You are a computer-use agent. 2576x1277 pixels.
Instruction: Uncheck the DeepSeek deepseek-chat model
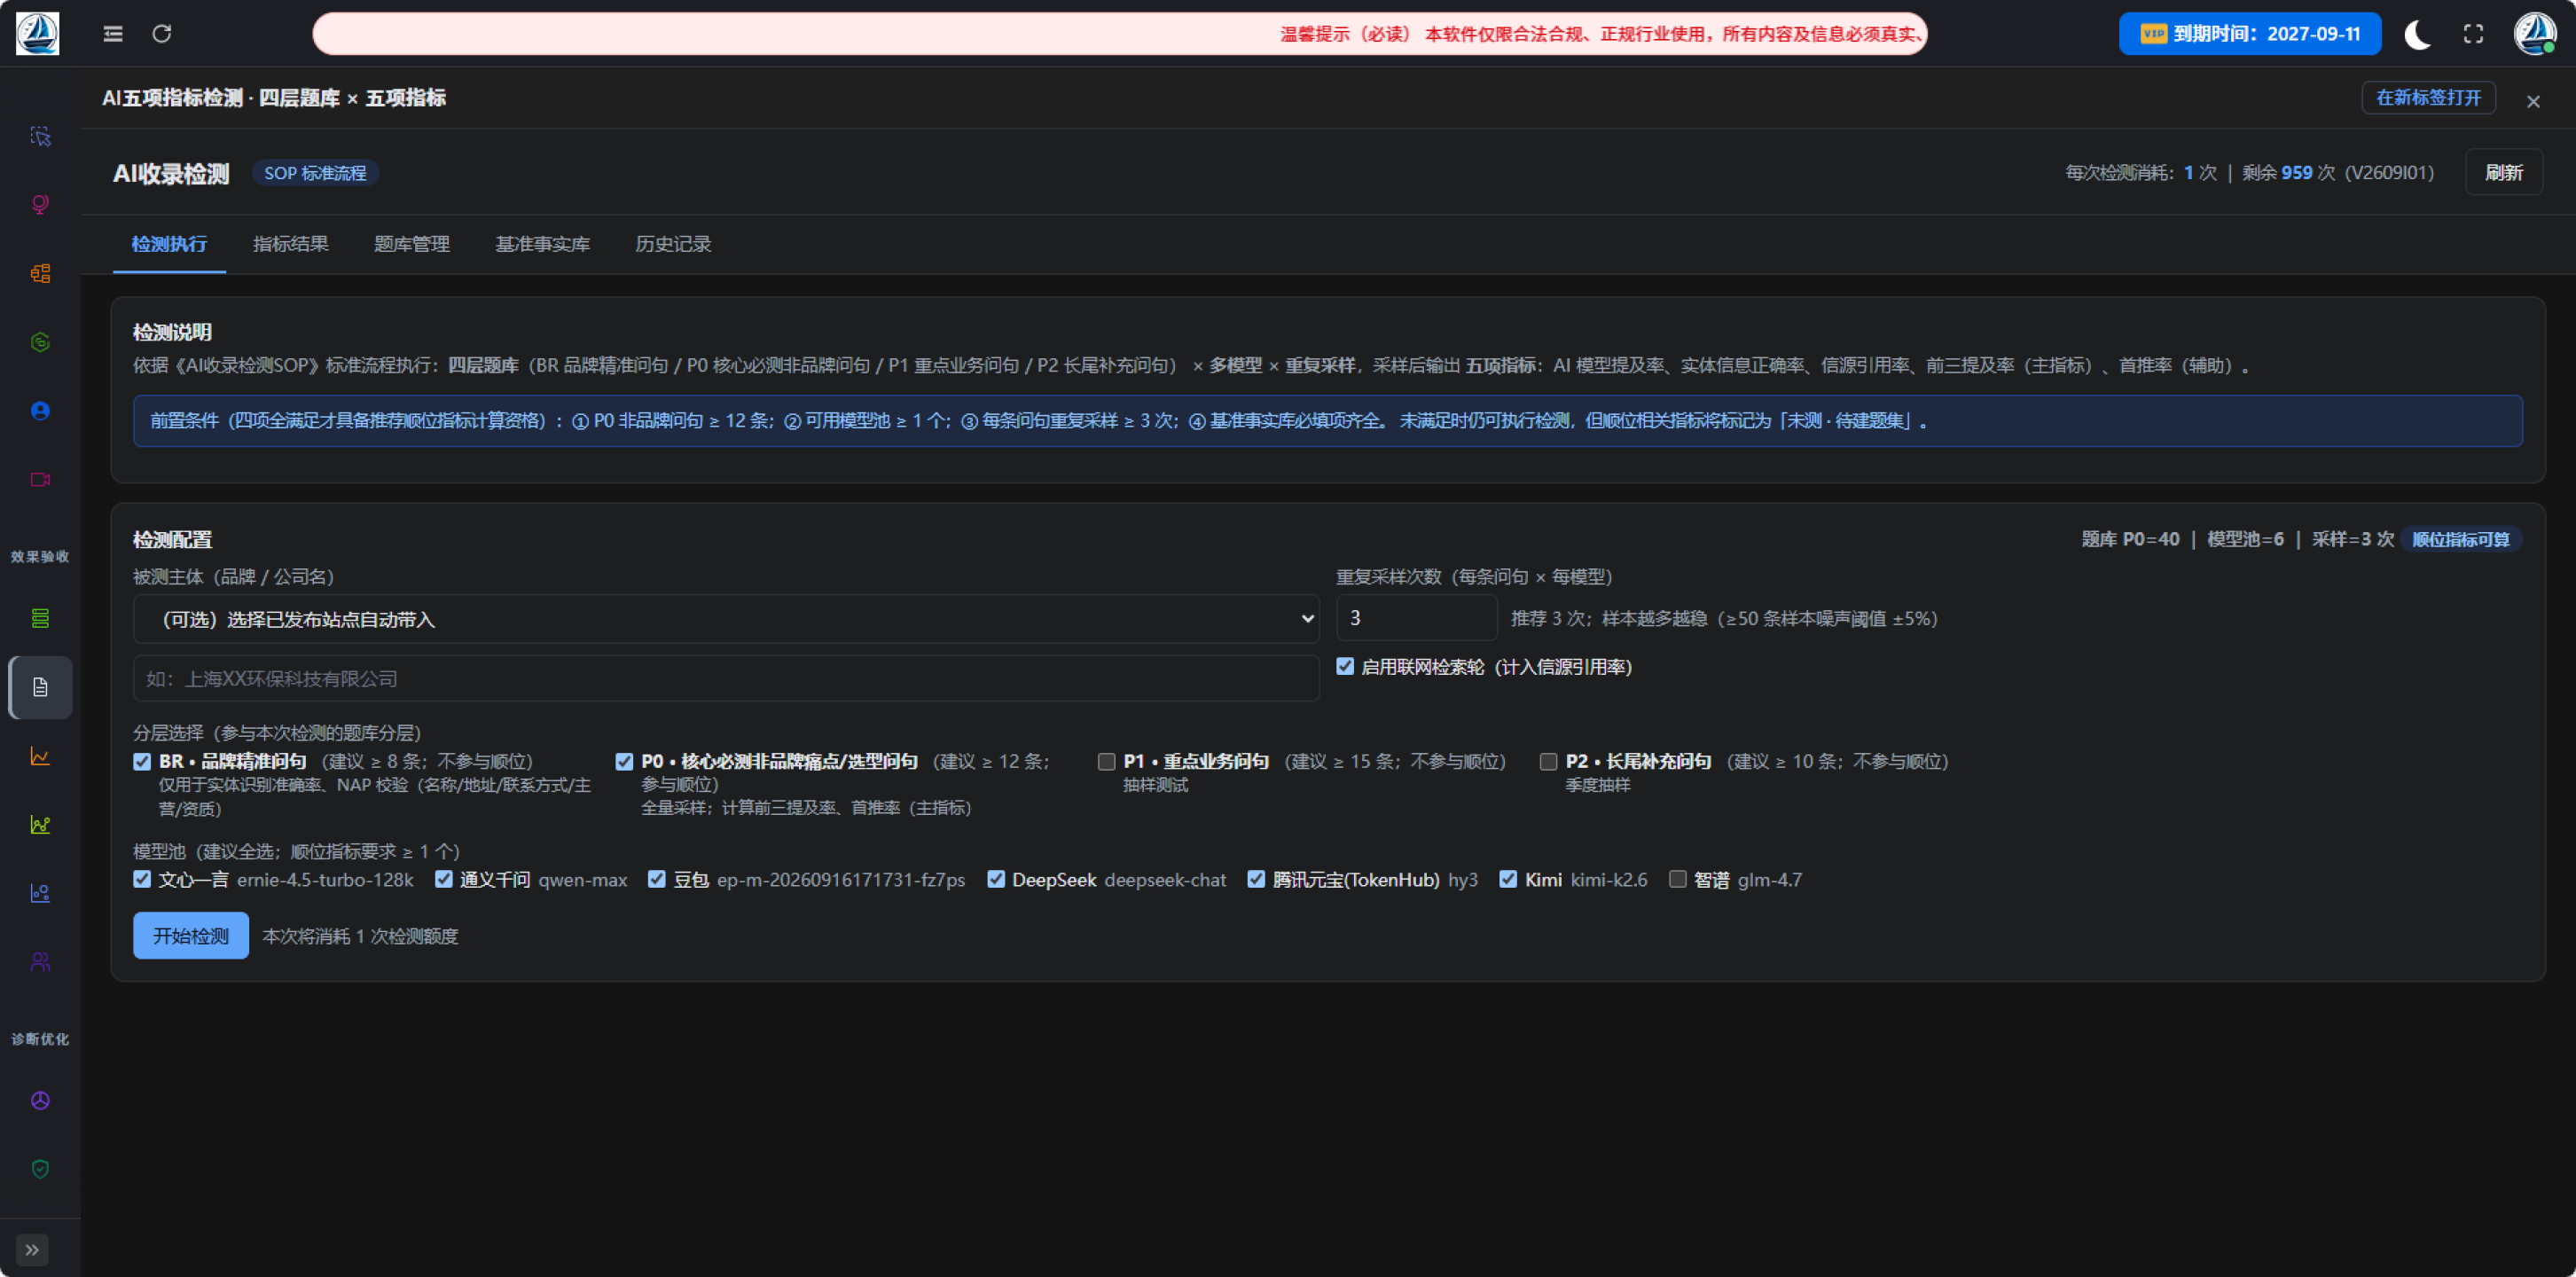(x=995, y=879)
